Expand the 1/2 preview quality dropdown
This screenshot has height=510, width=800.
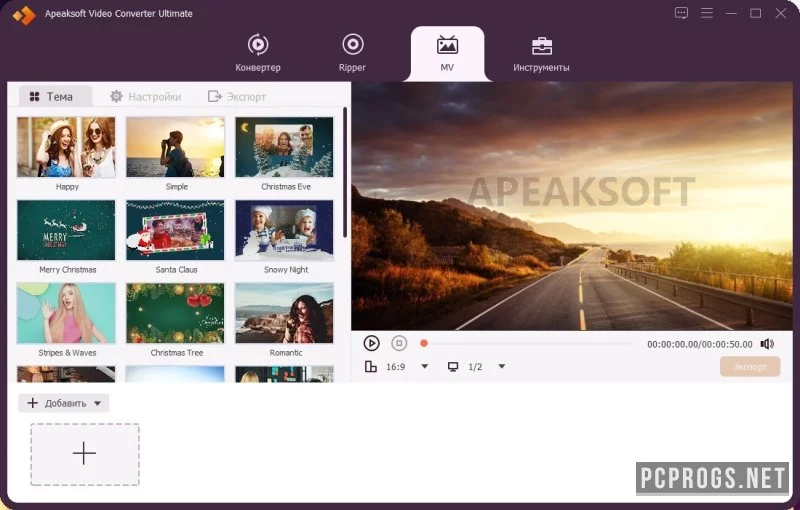[x=502, y=367]
